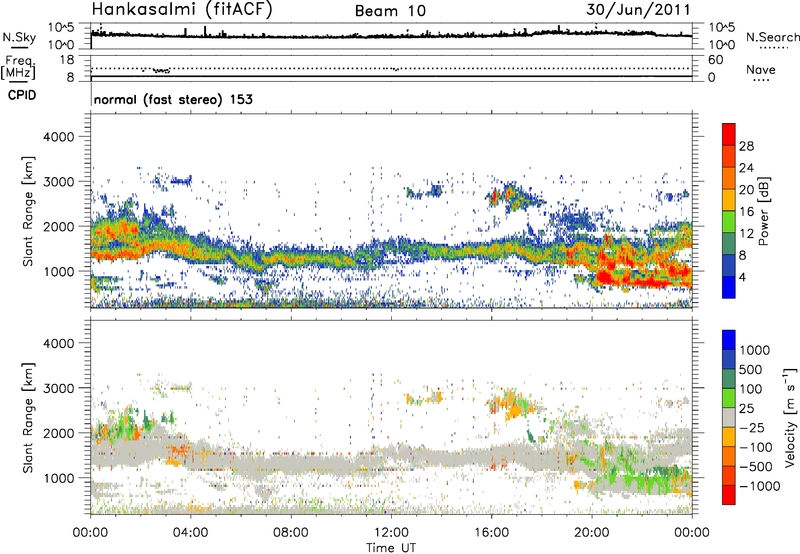Image resolution: width=800 pixels, height=554 pixels.
Task: Click the solid line sample under N.Sky
Action: click(x=19, y=48)
